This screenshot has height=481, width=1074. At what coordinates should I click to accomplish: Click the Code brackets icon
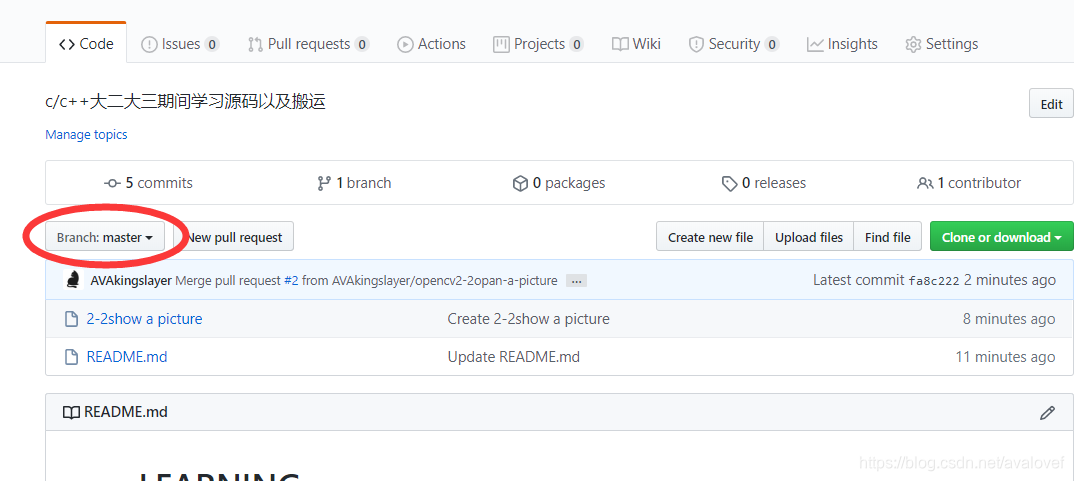[x=66, y=45]
